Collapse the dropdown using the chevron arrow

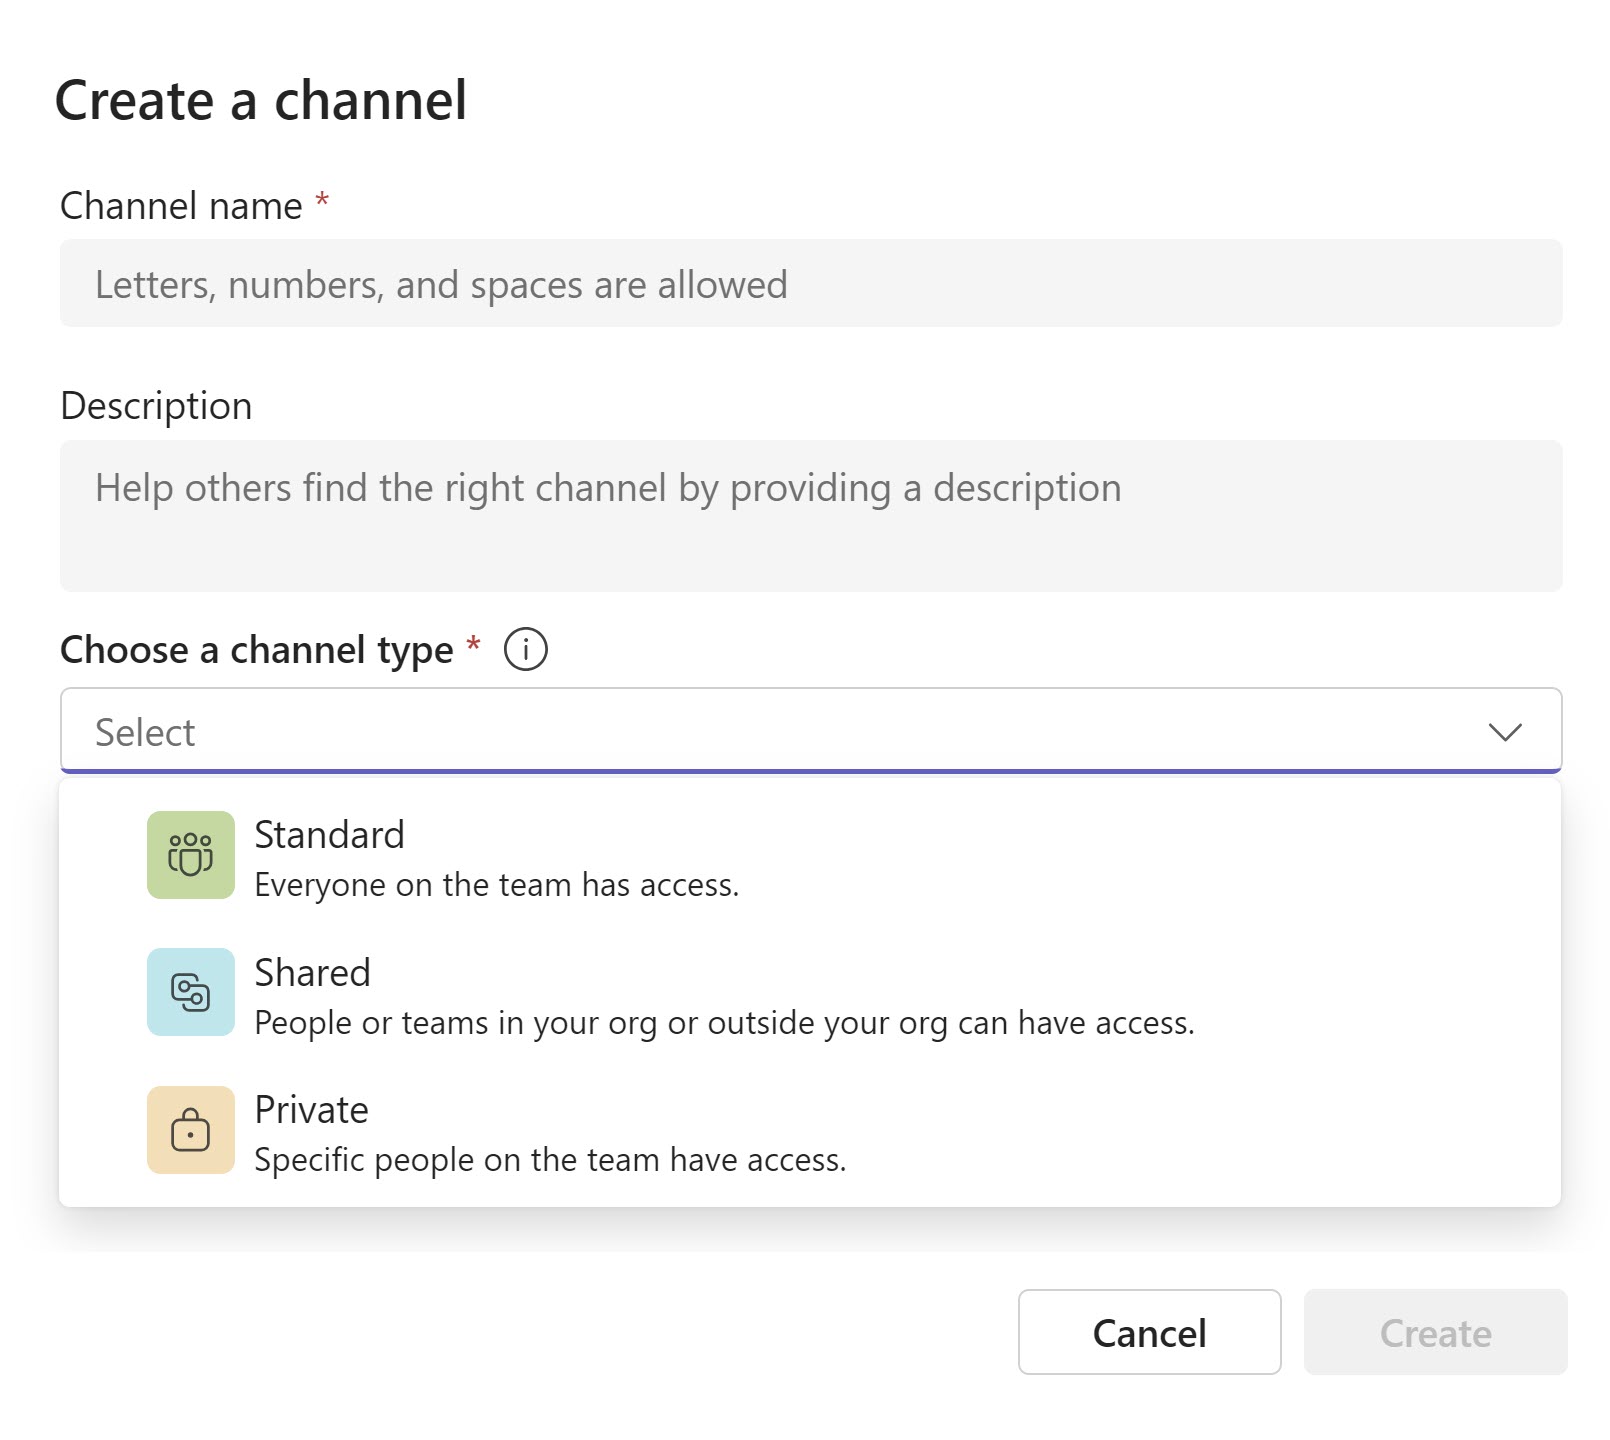pos(1504,732)
